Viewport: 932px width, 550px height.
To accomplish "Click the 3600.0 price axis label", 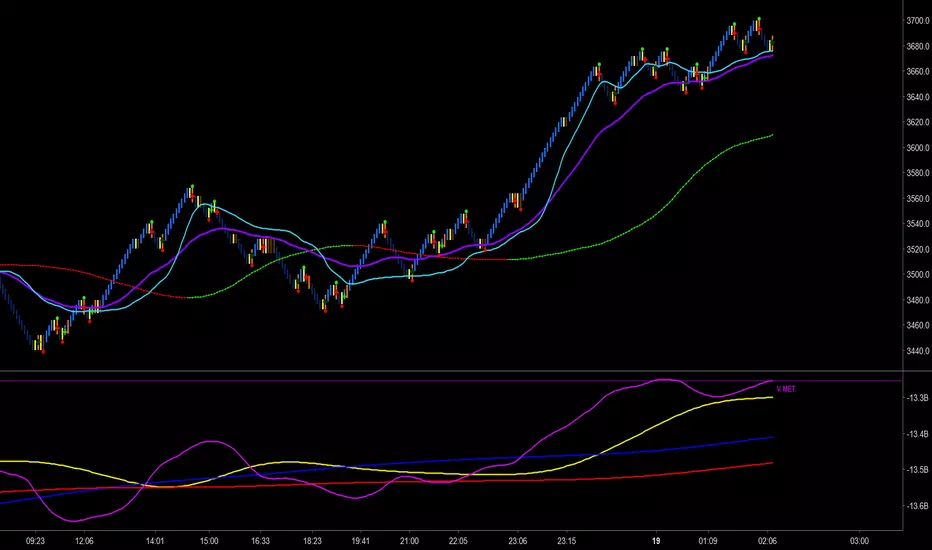I will pyautogui.click(x=918, y=148).
